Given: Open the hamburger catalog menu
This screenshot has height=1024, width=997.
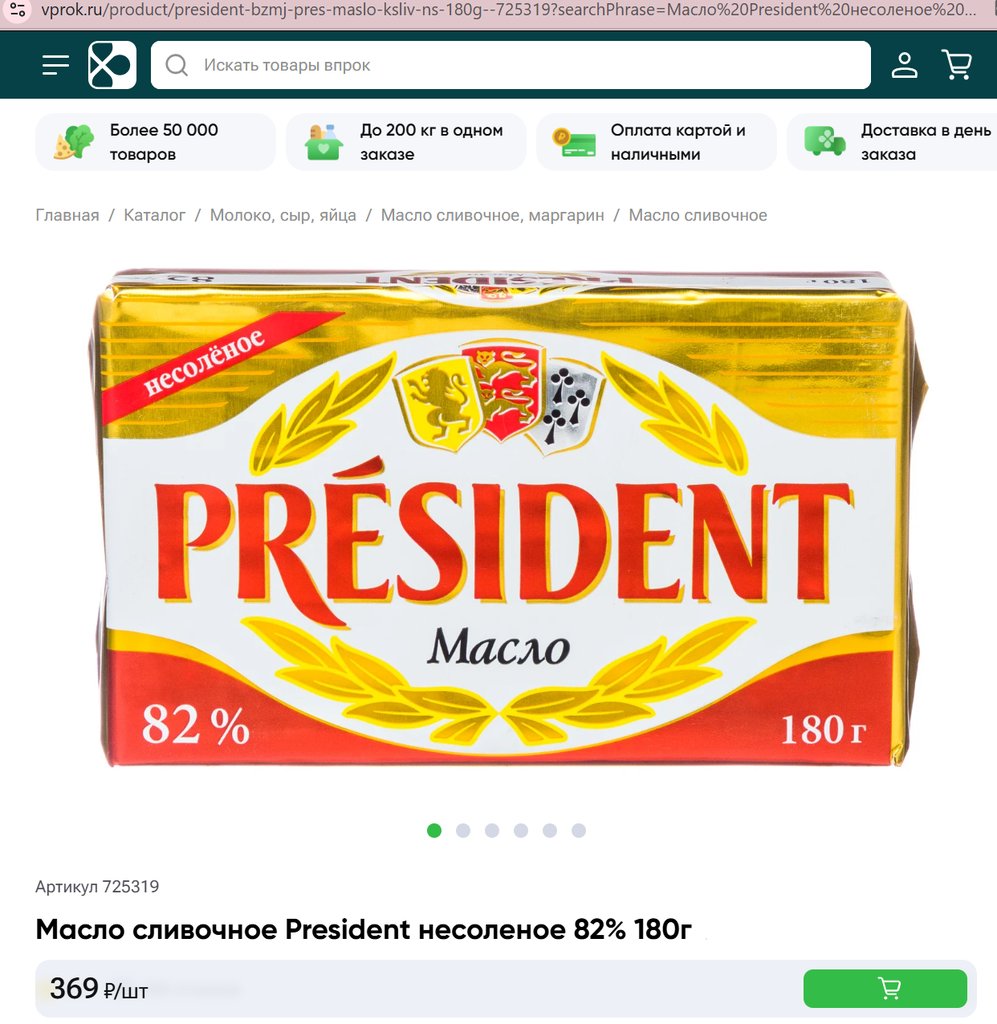Looking at the screenshot, I should pos(55,65).
